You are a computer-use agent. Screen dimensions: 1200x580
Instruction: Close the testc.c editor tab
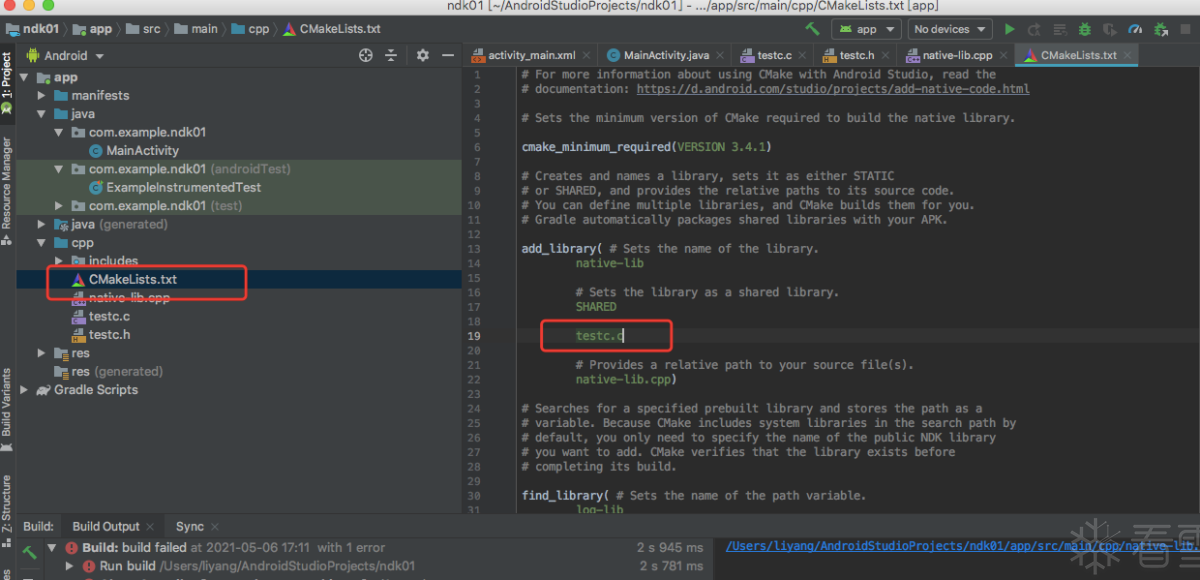[x=802, y=56]
